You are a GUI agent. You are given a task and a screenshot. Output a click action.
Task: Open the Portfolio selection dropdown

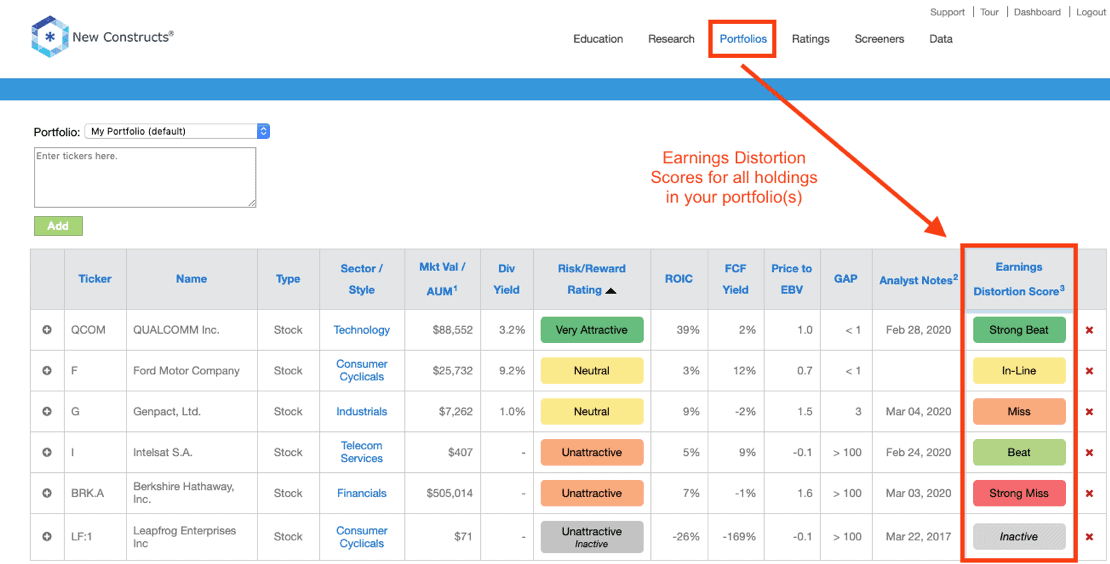[x=177, y=131]
